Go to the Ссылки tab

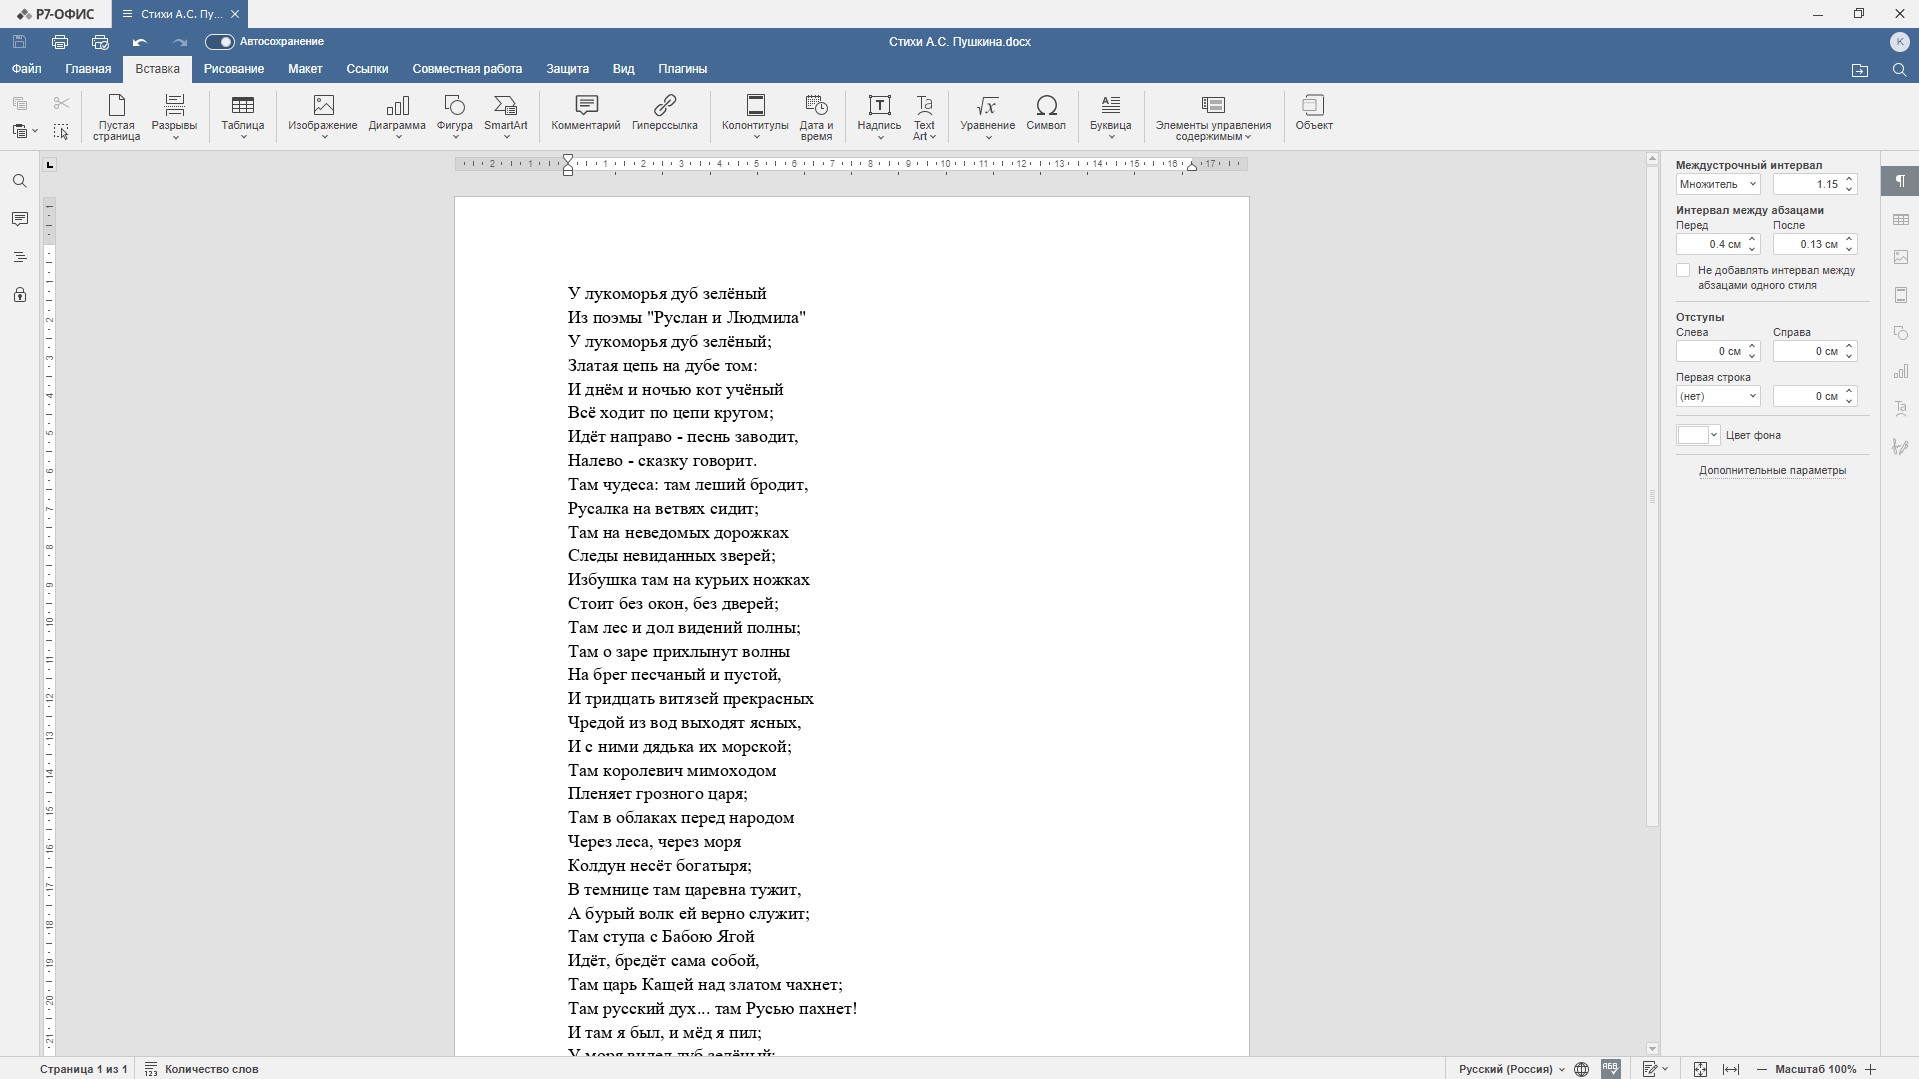pos(367,69)
